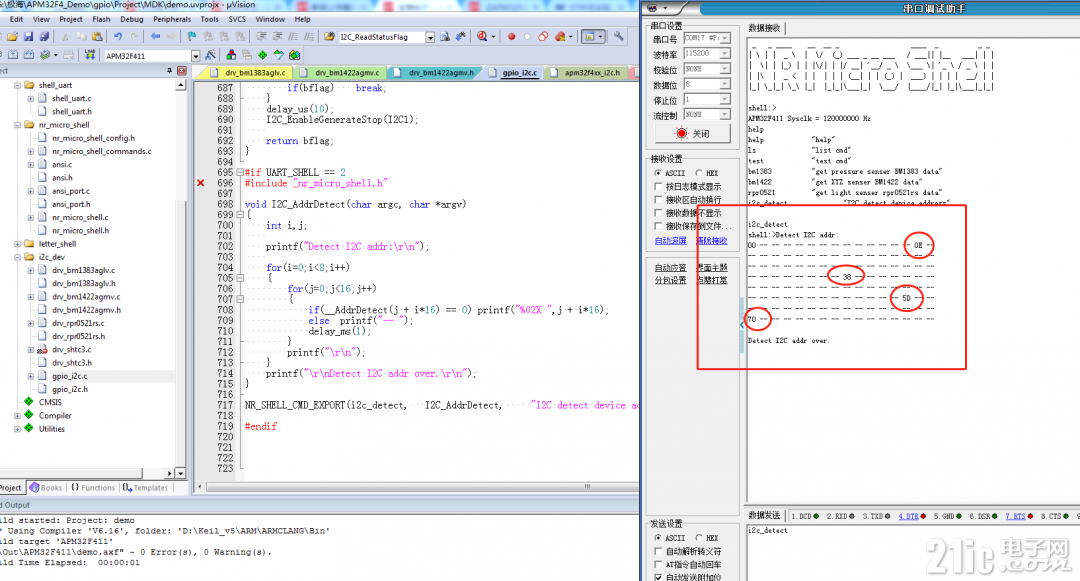
Task: Click the send text box containing i2c_detect
Action: pos(913,551)
